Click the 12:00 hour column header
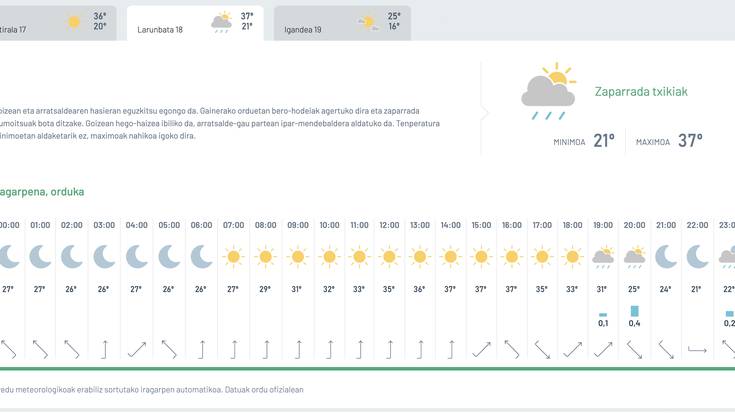This screenshot has width=735, height=413. click(389, 225)
